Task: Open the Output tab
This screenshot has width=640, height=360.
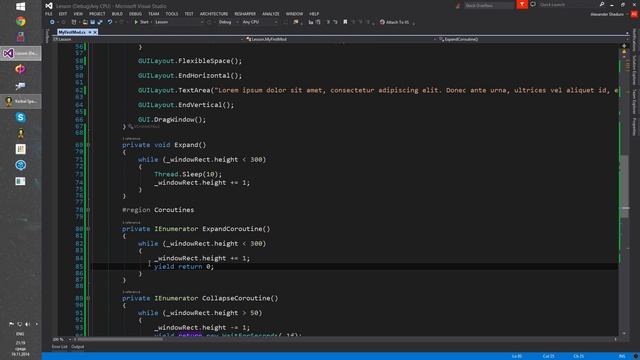Action: (78, 347)
